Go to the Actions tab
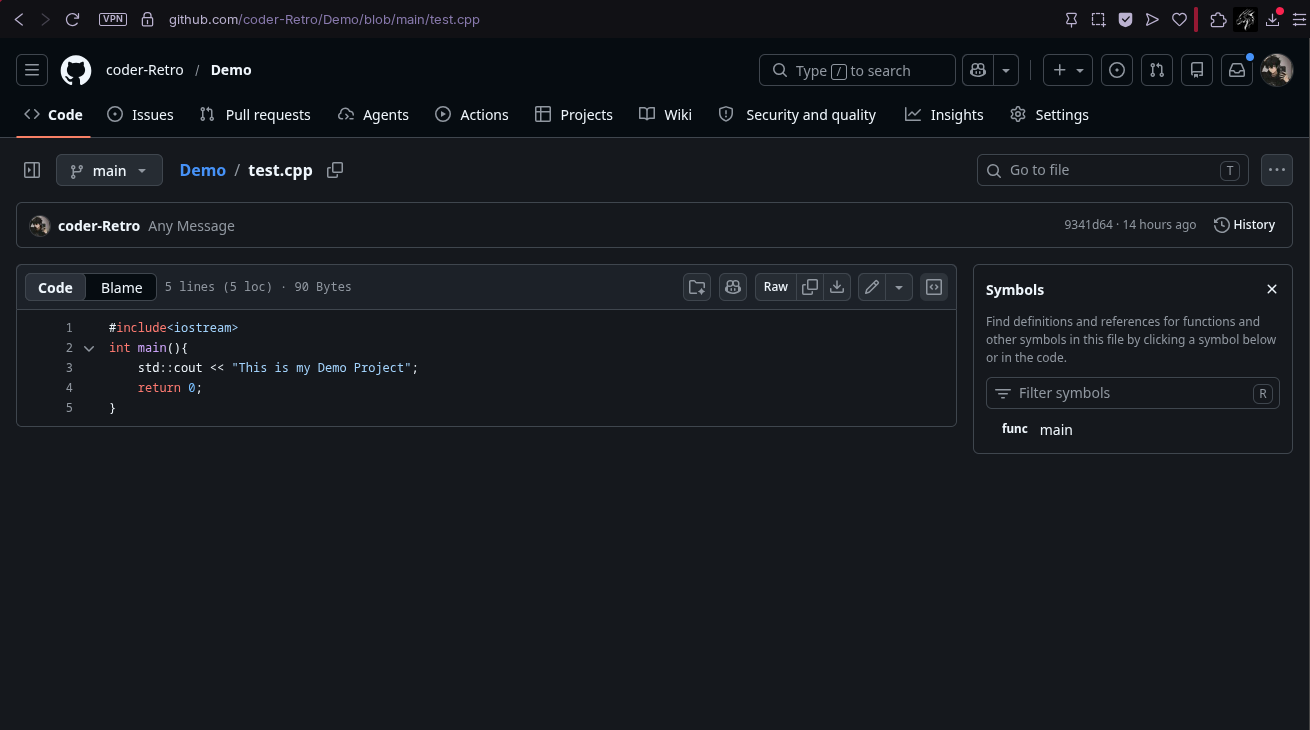 [x=472, y=114]
